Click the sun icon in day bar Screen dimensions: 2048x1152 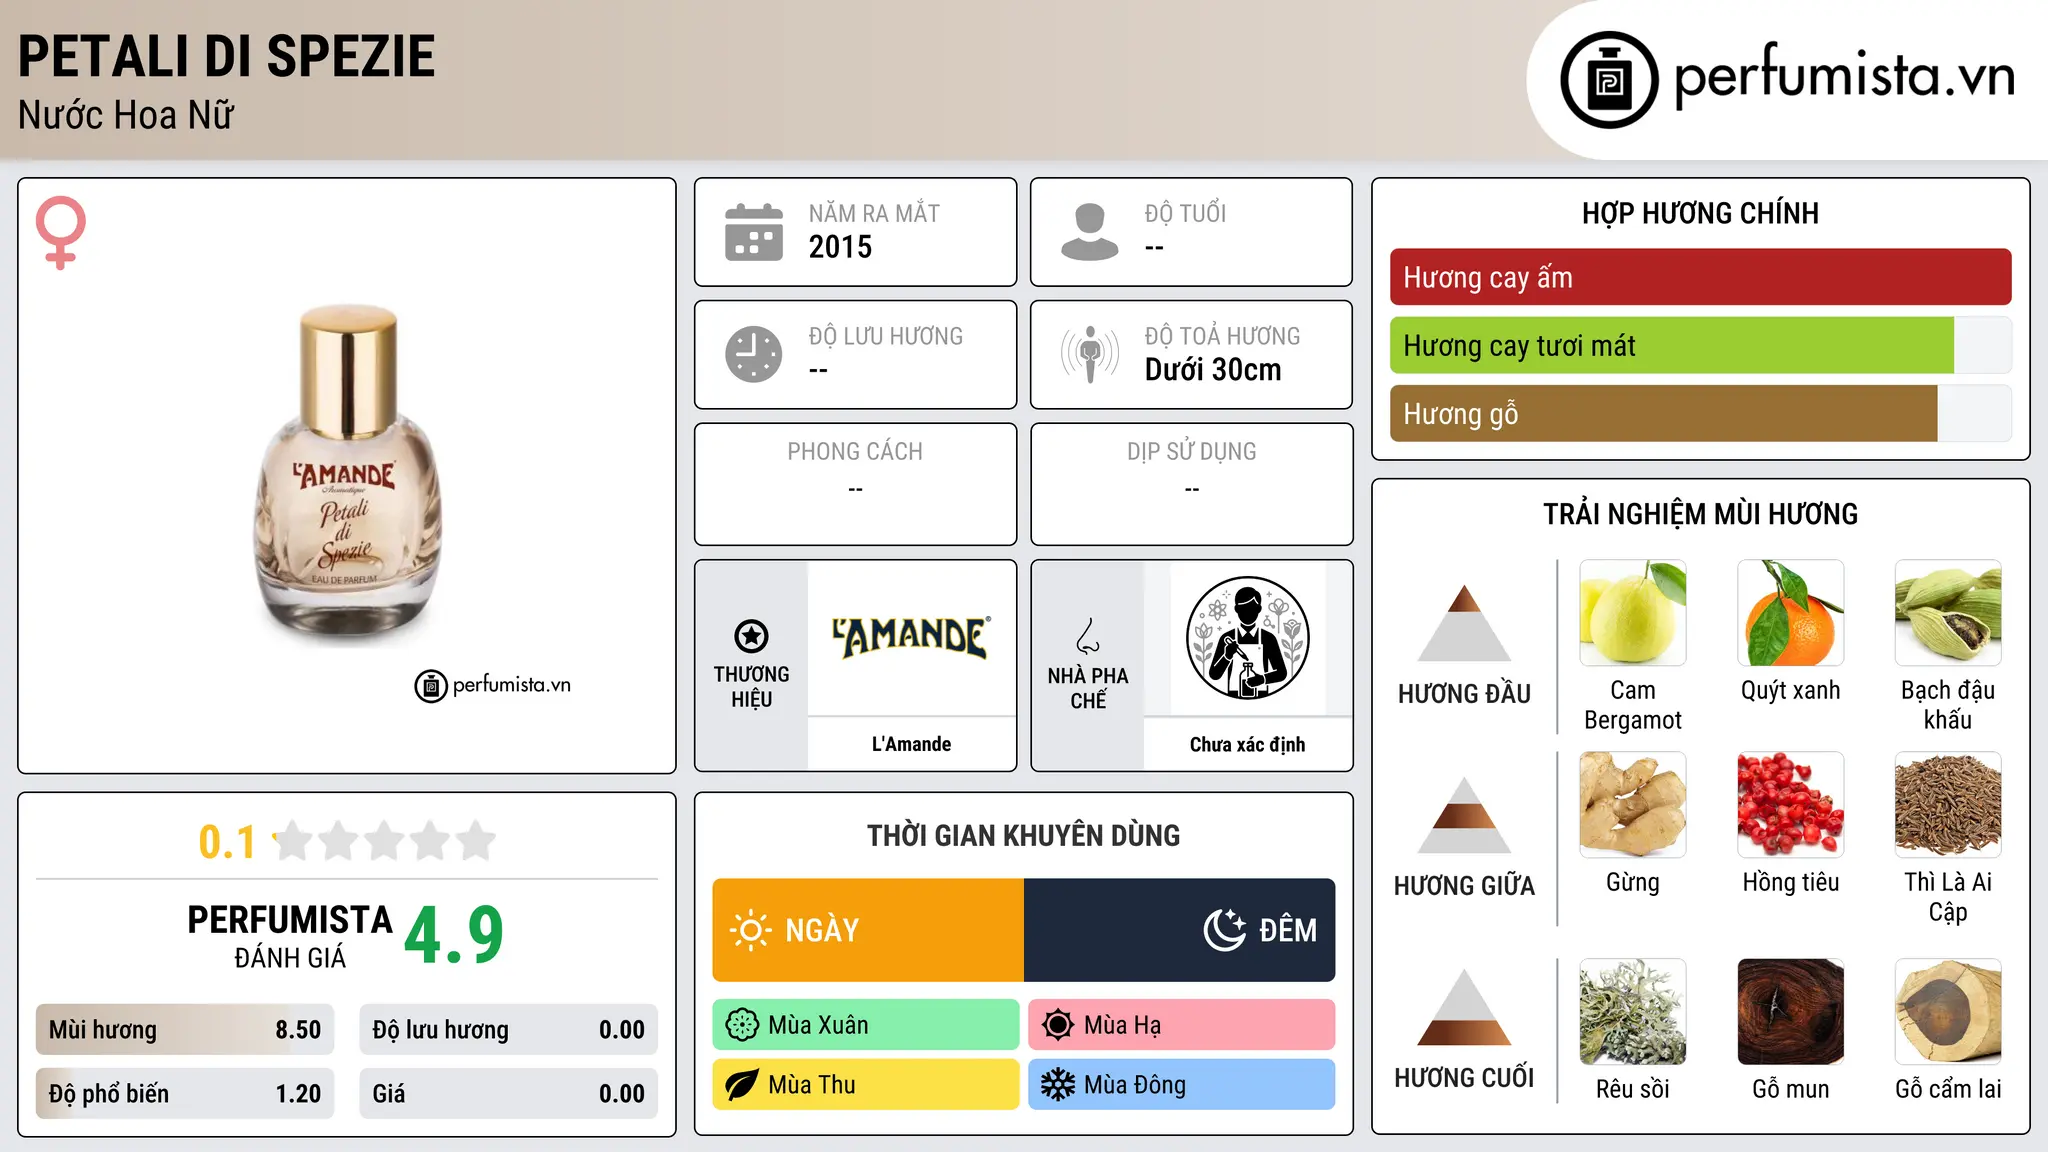pos(750,930)
